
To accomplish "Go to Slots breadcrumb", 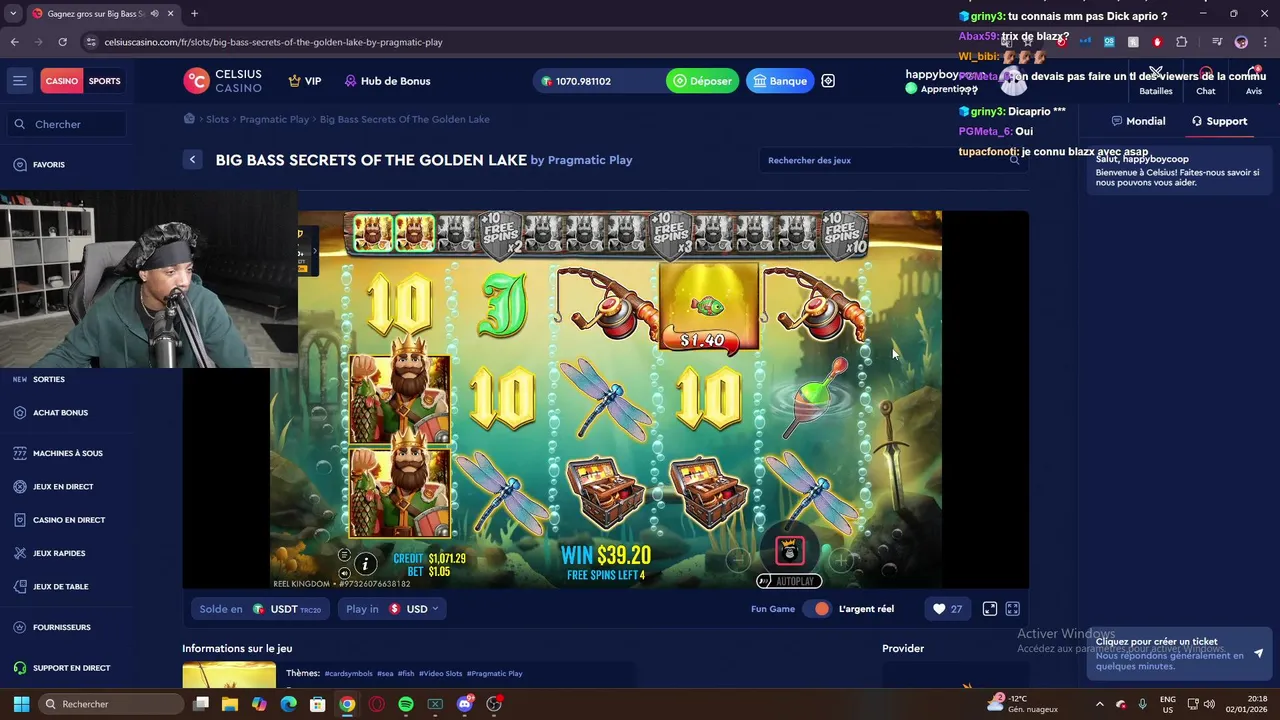I will pos(217,119).
